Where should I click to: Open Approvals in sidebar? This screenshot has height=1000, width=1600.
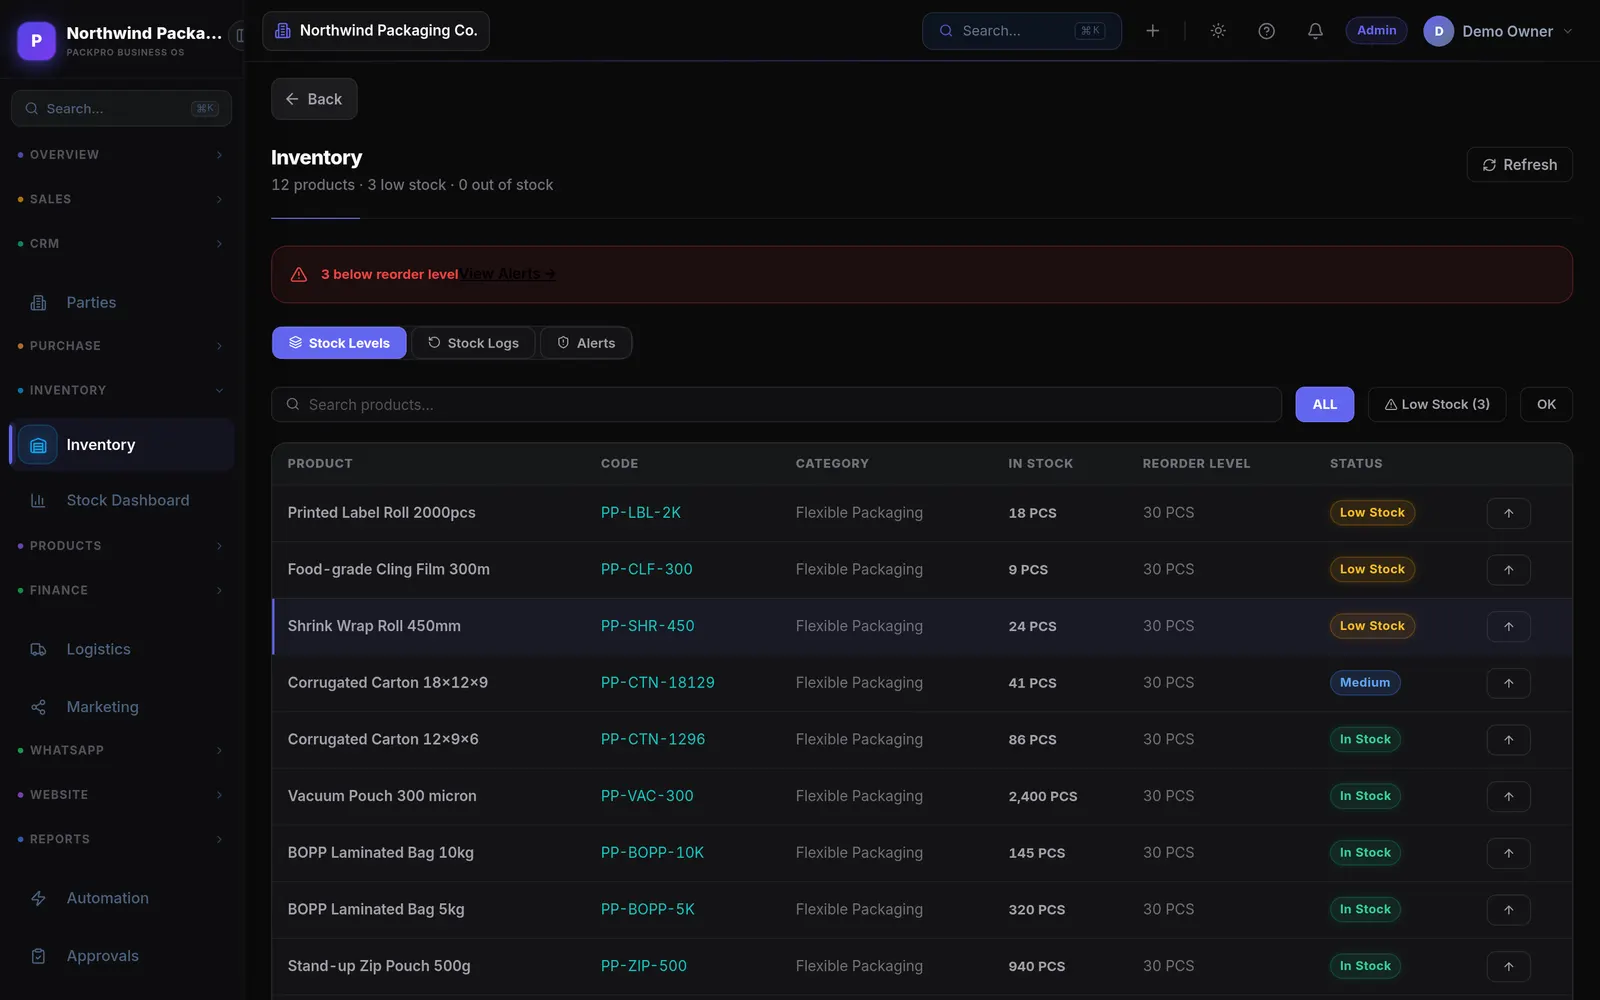[x=122, y=956]
